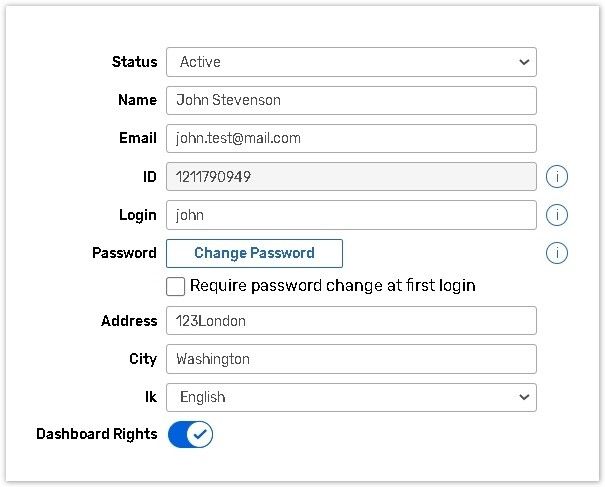Open the info icon for Password row
Image resolution: width=605 pixels, height=487 pixels.
pos(557,253)
